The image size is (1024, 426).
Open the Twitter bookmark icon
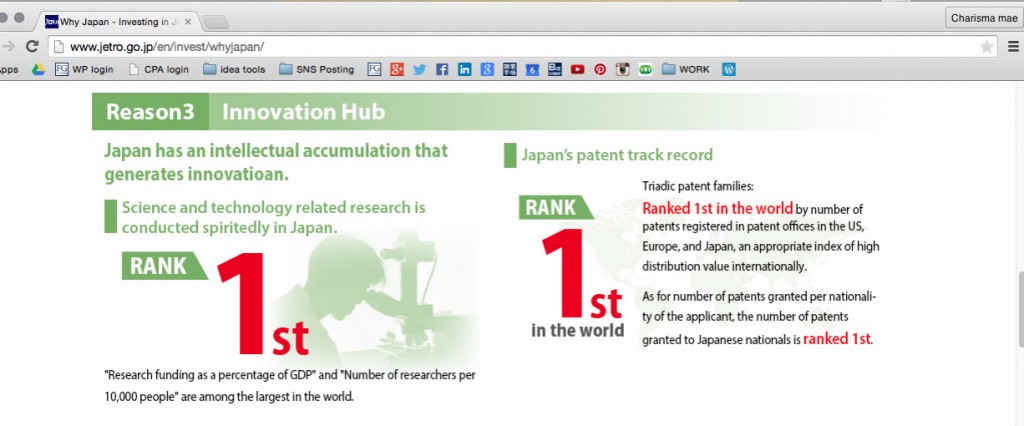(x=419, y=69)
